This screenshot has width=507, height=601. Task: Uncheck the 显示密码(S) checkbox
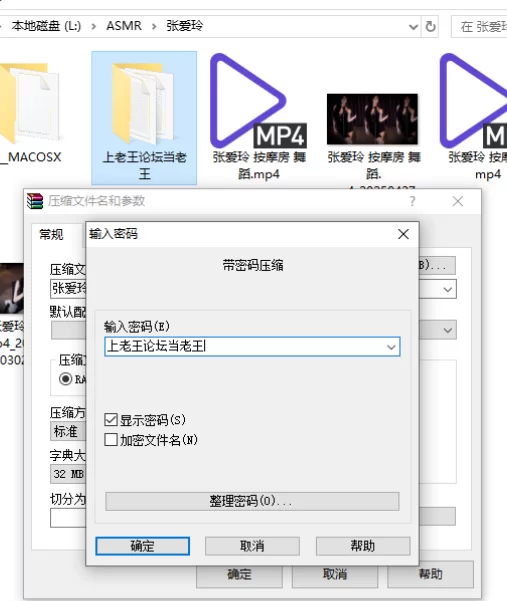click(x=111, y=420)
